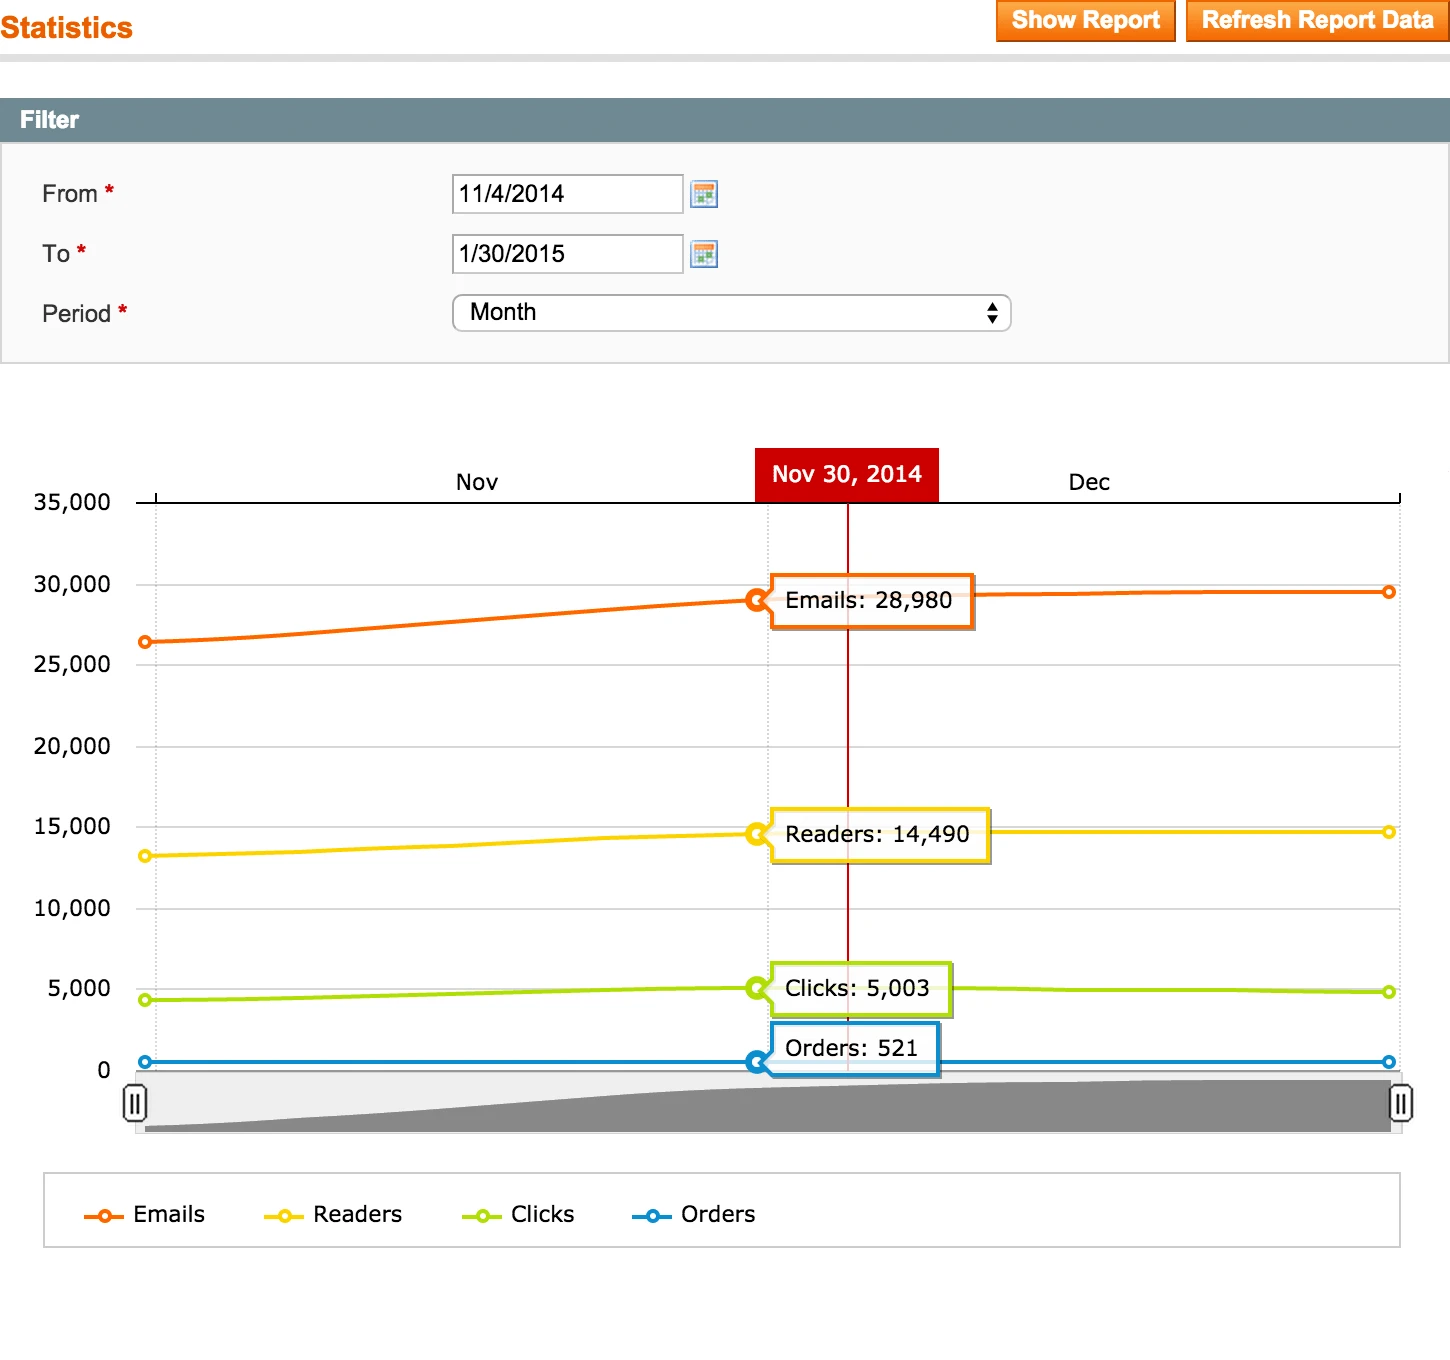Open the From date calendar picker
The image size is (1450, 1360).
[704, 194]
